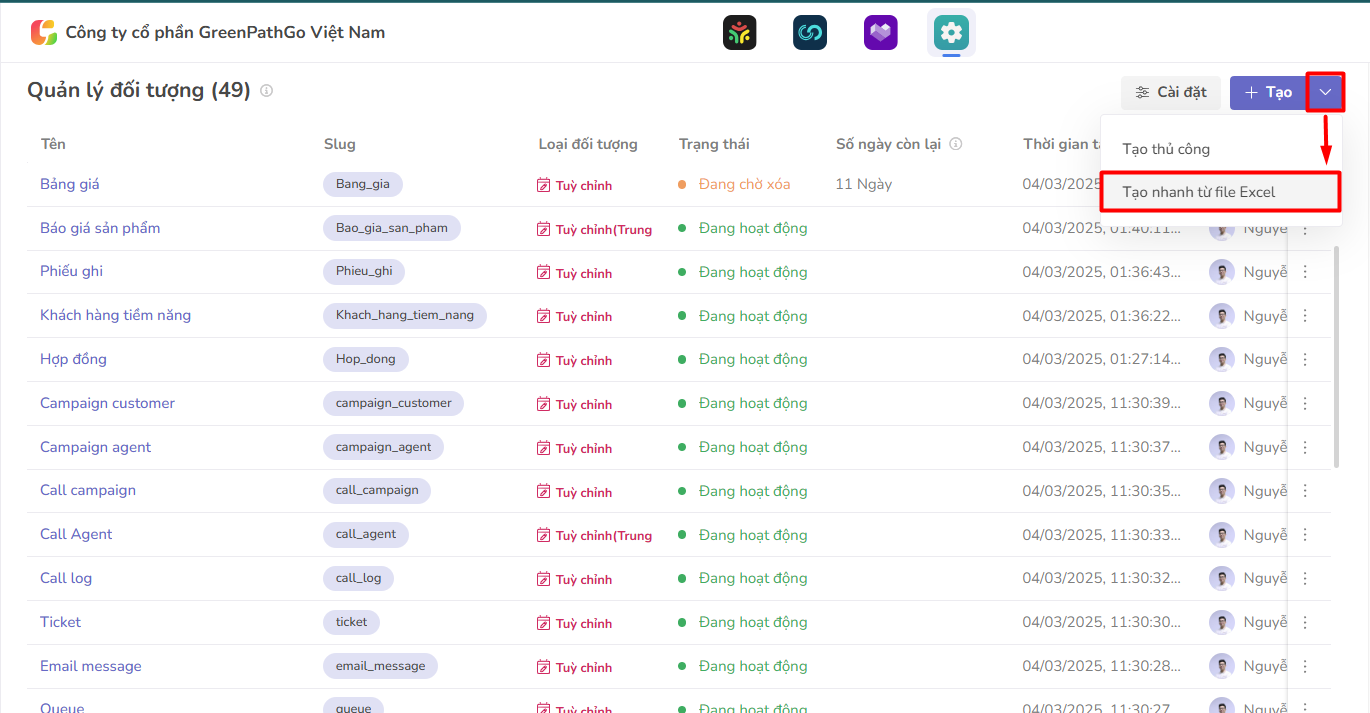
Task: Click custom type icon in Bảng giá row
Action: click(544, 185)
